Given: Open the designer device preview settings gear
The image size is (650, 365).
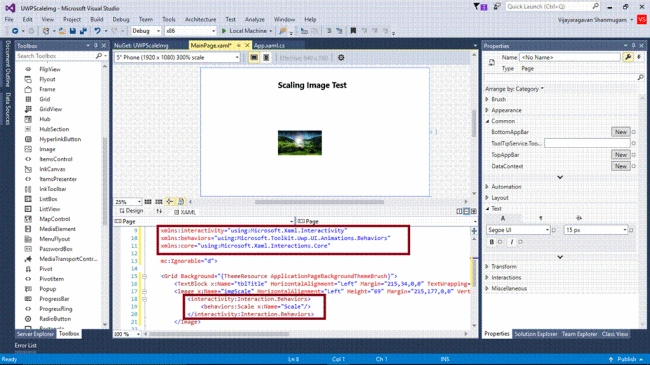Looking at the screenshot, I should (x=341, y=58).
